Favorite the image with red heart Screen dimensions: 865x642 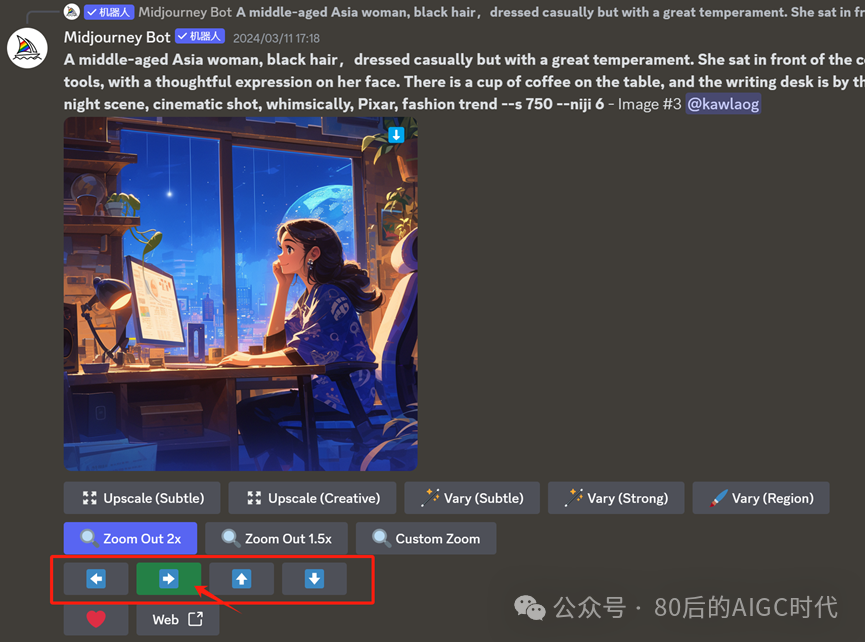pyautogui.click(x=96, y=619)
